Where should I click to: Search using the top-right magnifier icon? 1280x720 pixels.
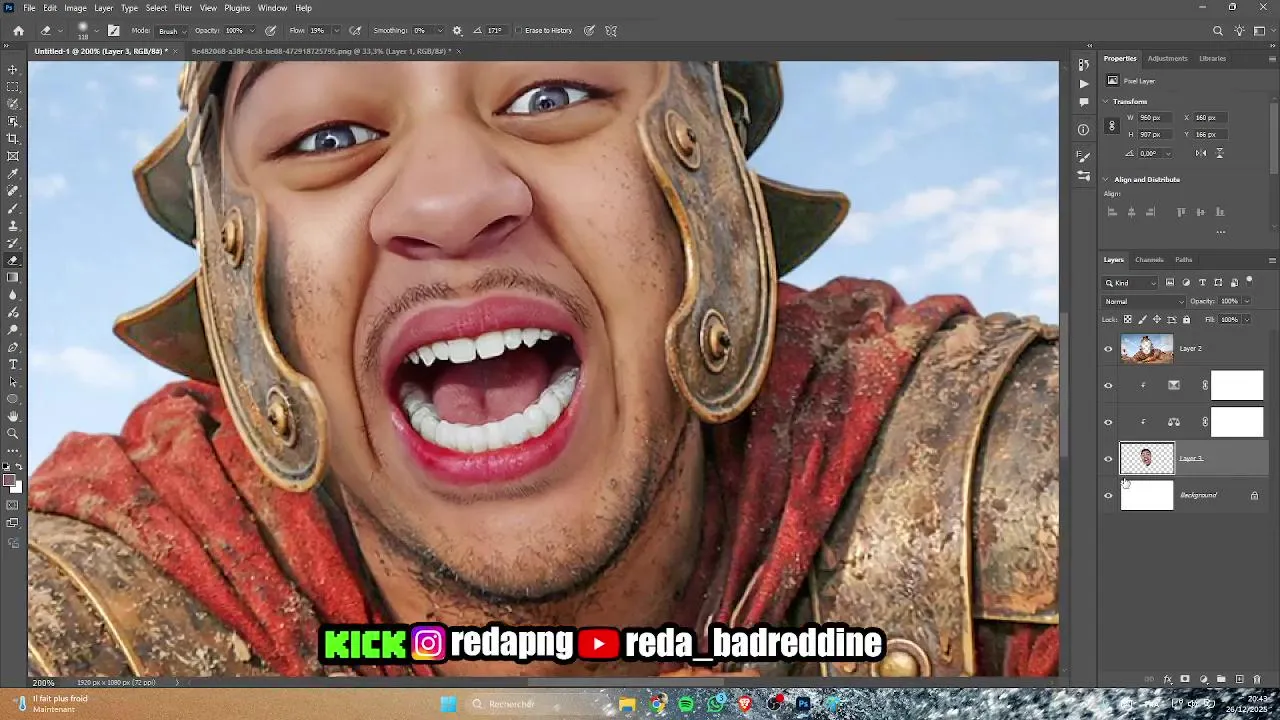pyautogui.click(x=1217, y=31)
